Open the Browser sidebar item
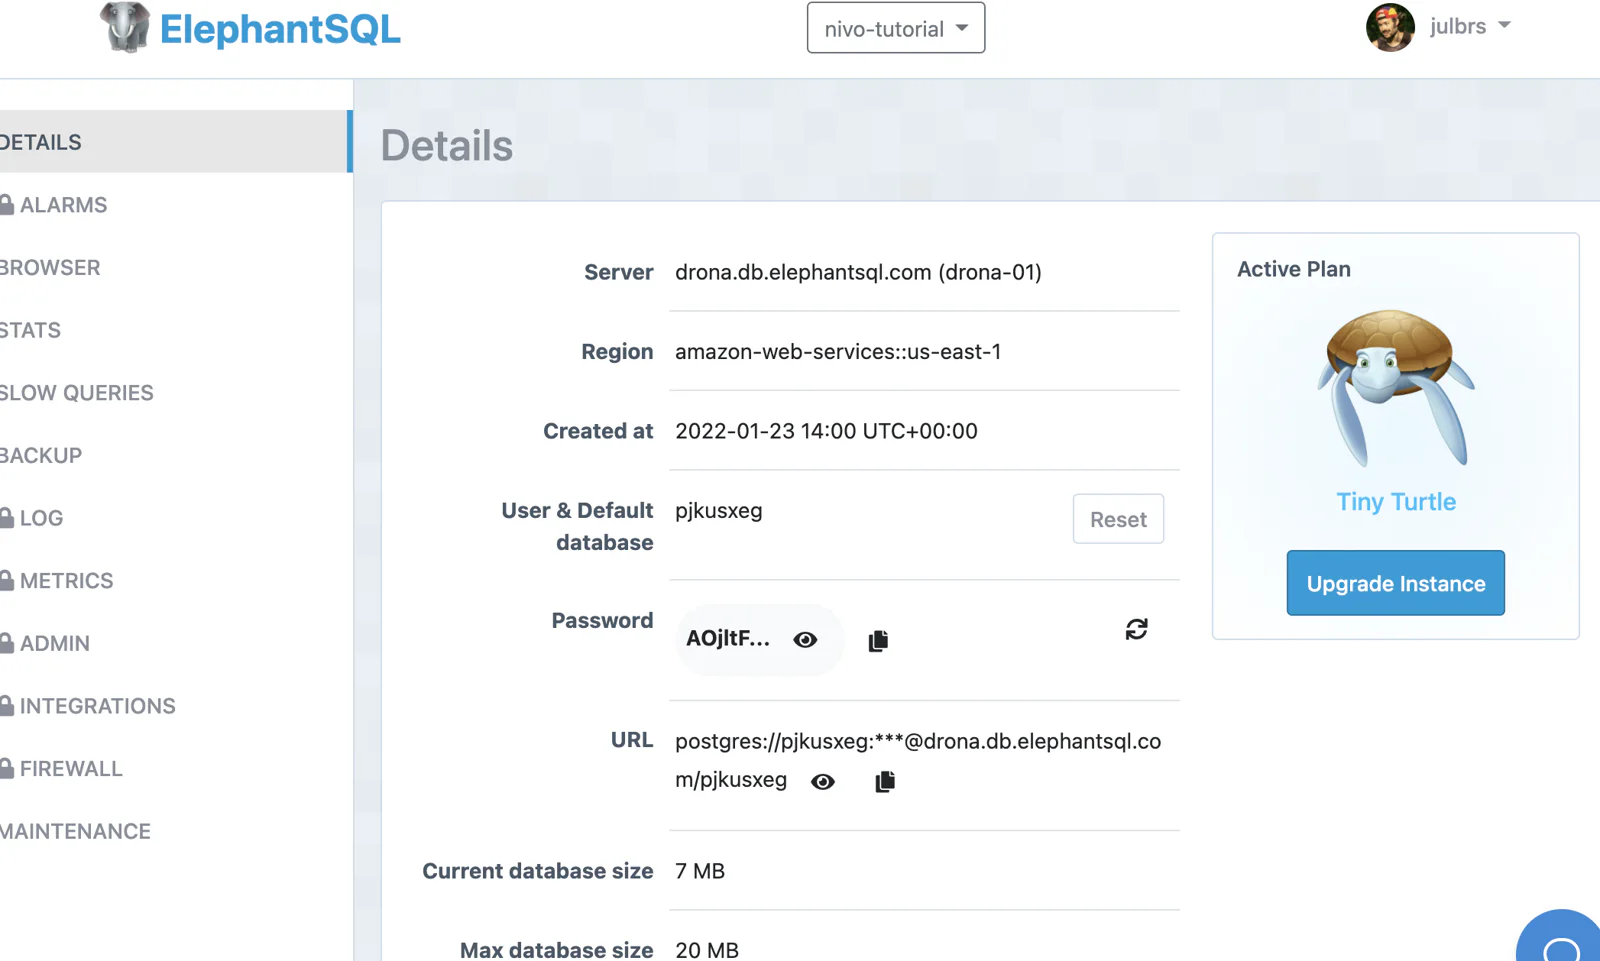 point(50,268)
